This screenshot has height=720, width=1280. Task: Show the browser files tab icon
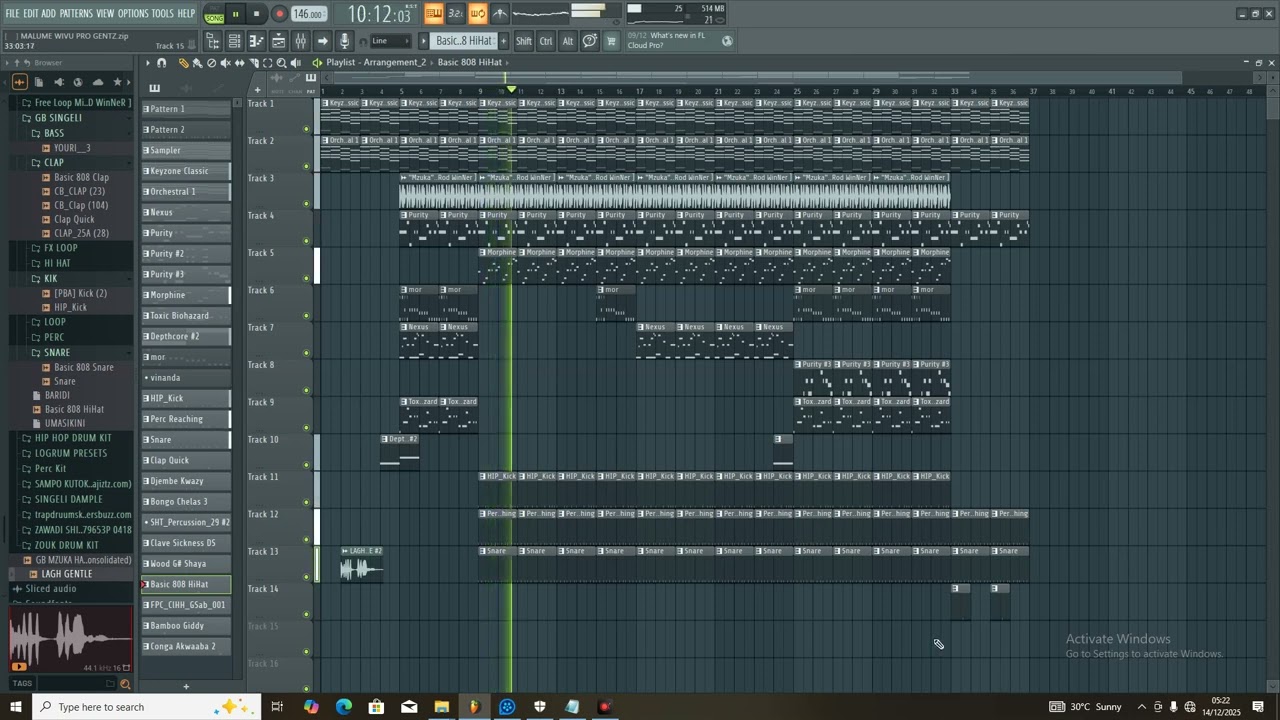(x=39, y=82)
